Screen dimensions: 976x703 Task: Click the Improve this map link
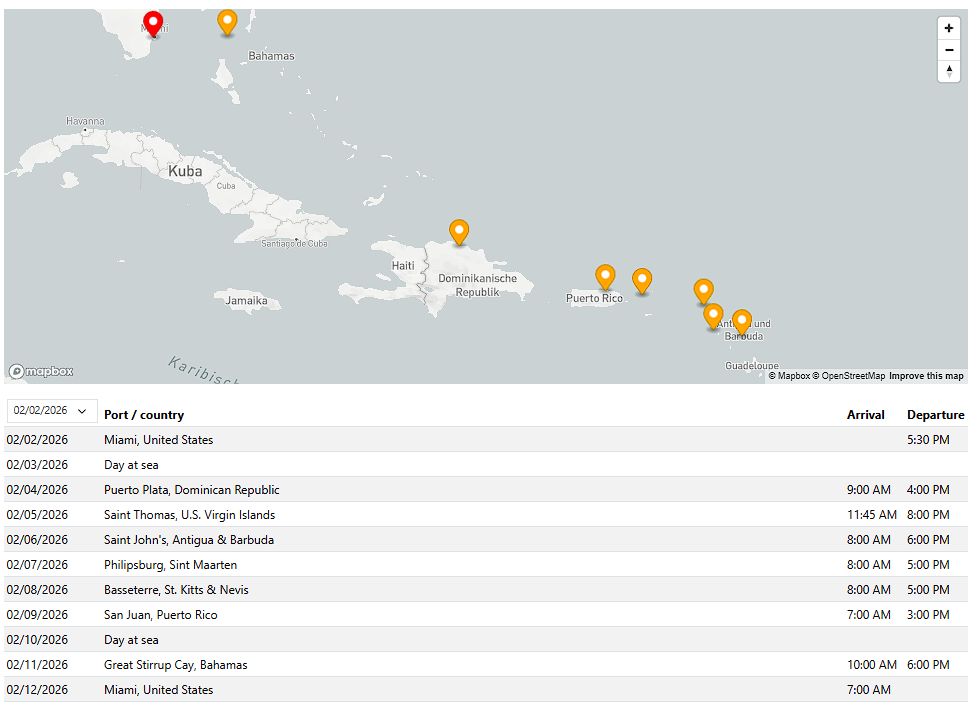tap(926, 376)
